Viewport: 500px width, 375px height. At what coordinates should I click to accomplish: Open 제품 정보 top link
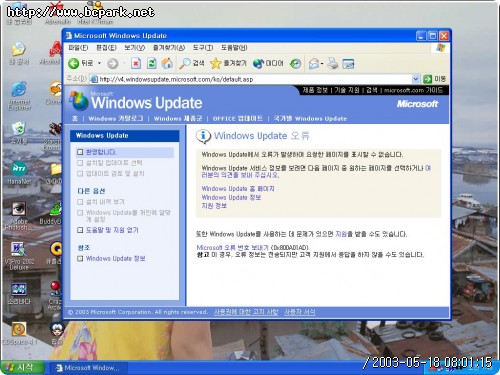[315, 90]
